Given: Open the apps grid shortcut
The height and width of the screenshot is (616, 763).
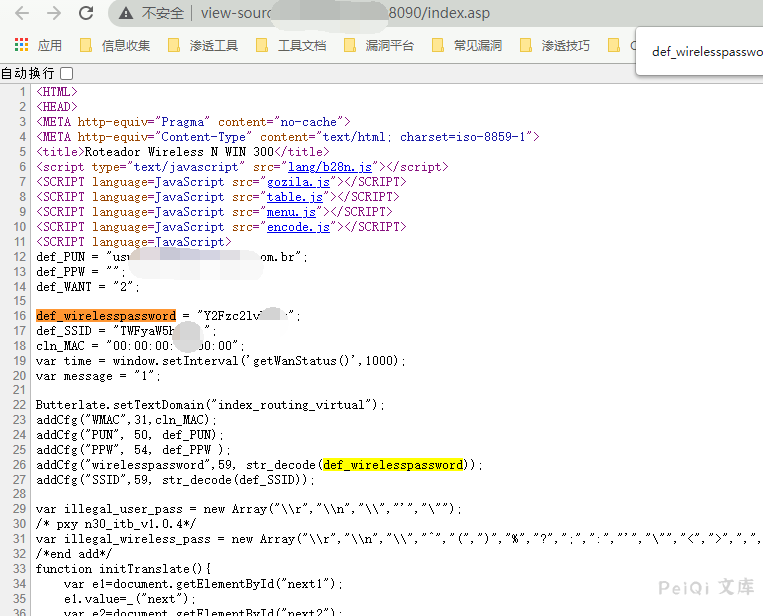Looking at the screenshot, I should [21, 45].
